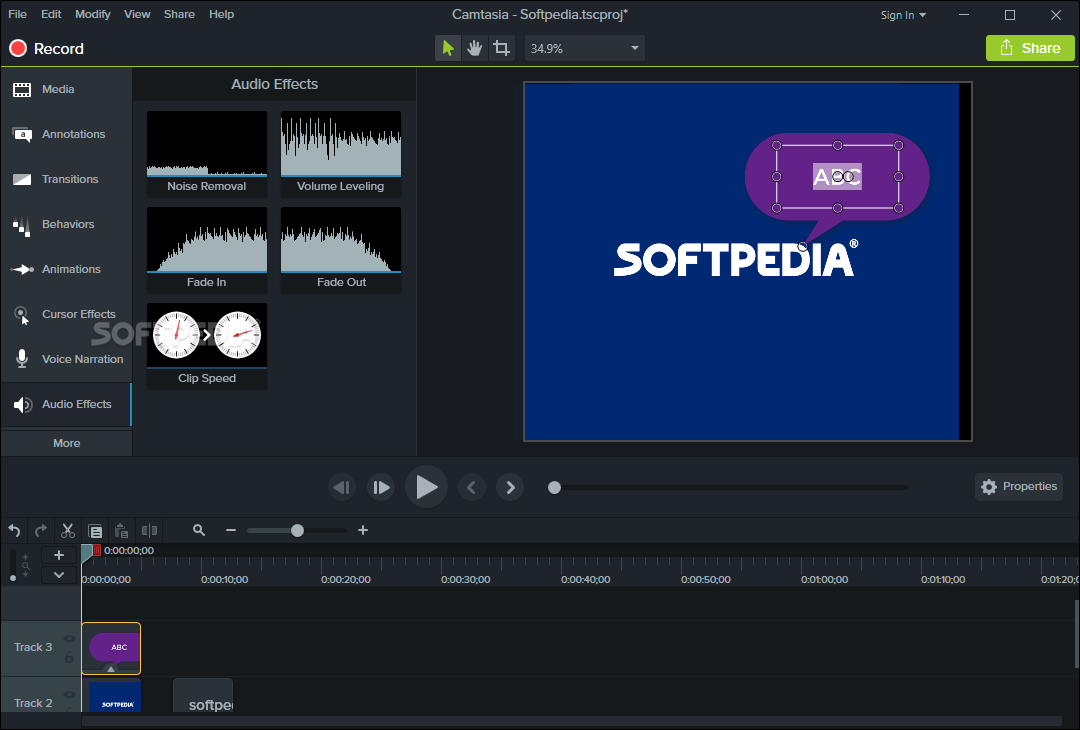This screenshot has height=730, width=1080.
Task: Click the large Play button
Action: point(426,487)
